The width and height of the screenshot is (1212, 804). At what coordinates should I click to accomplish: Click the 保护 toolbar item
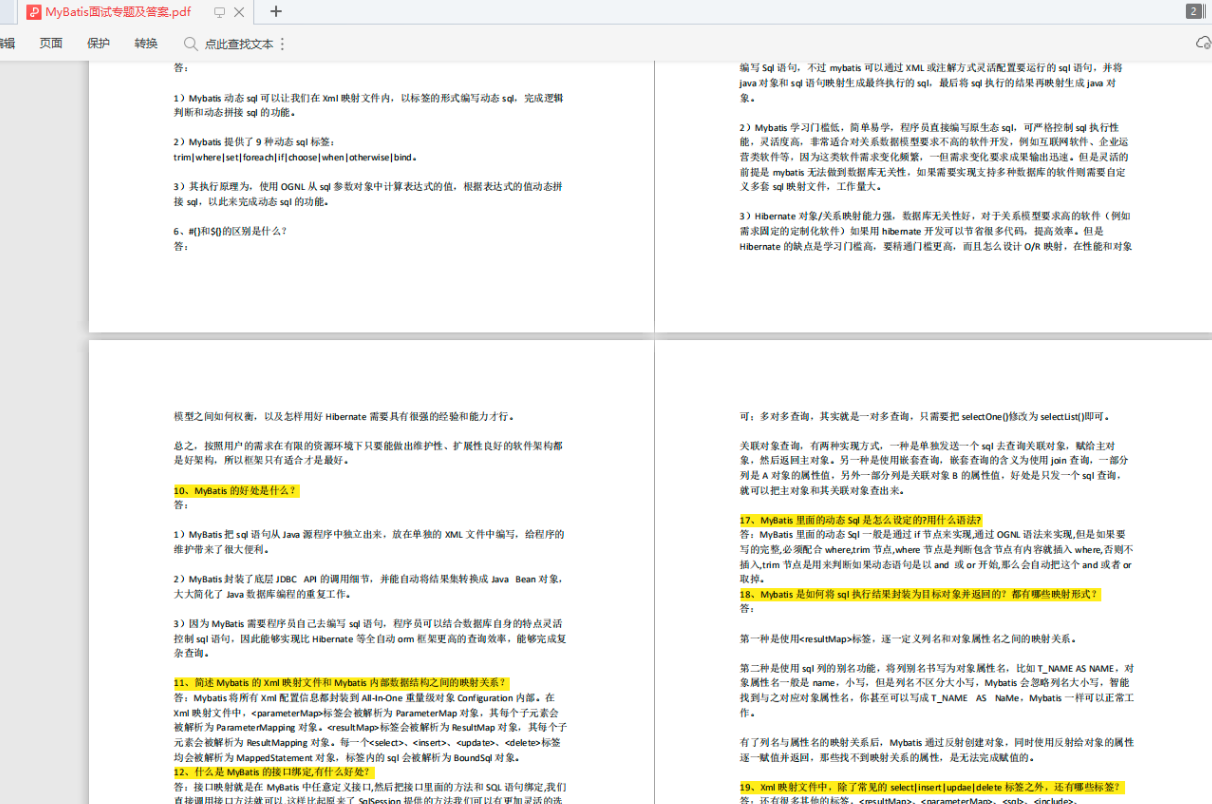point(97,43)
